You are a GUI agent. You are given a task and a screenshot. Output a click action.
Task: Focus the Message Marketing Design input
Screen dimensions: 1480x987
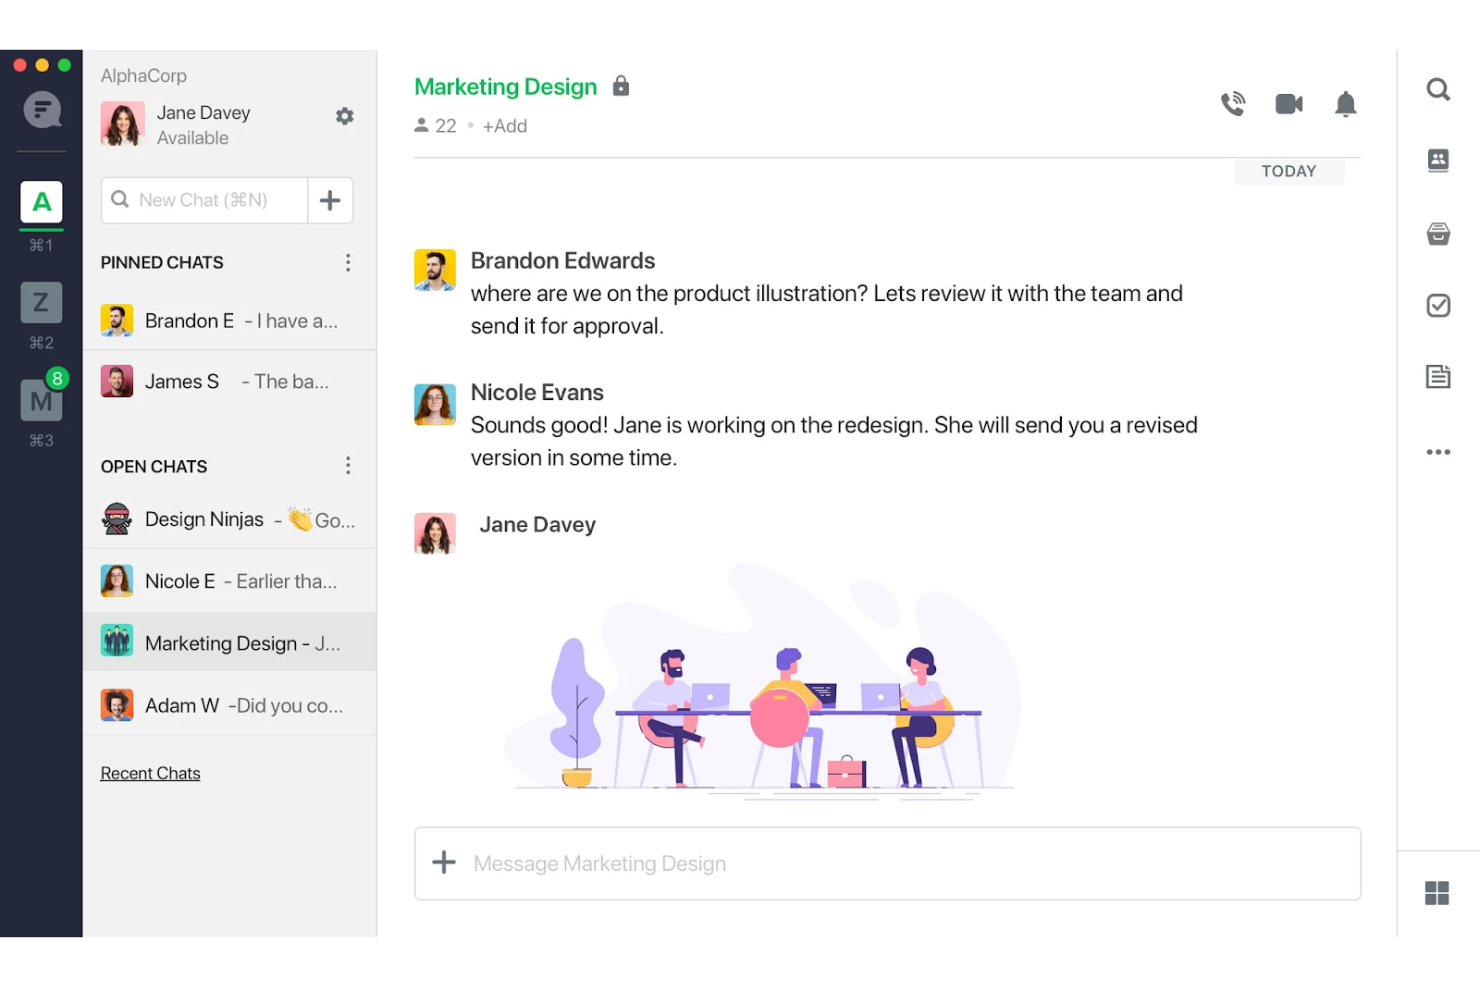point(887,863)
